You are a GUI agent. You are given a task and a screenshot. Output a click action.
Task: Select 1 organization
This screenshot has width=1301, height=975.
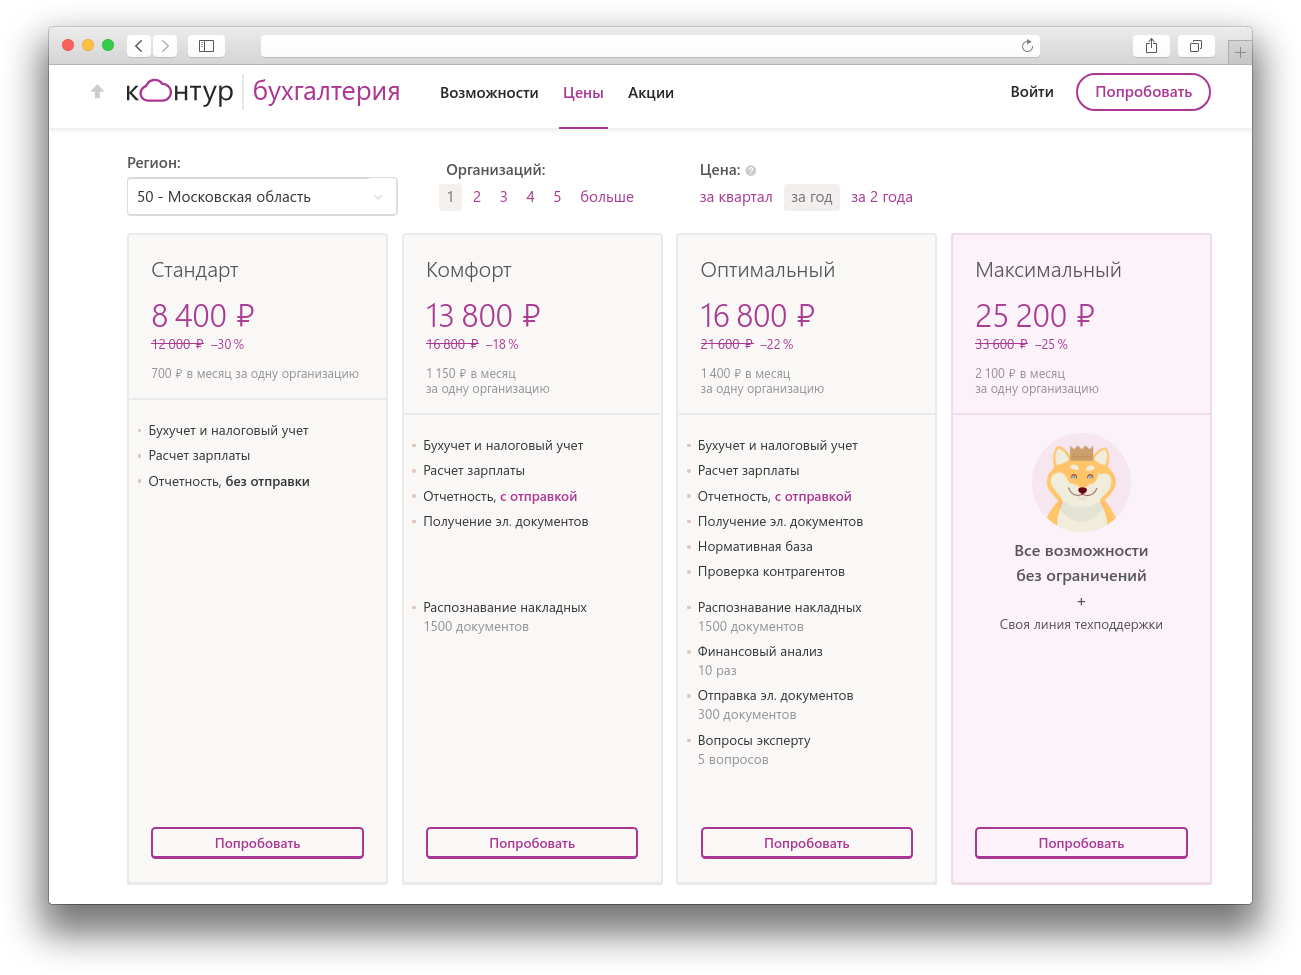tap(450, 197)
